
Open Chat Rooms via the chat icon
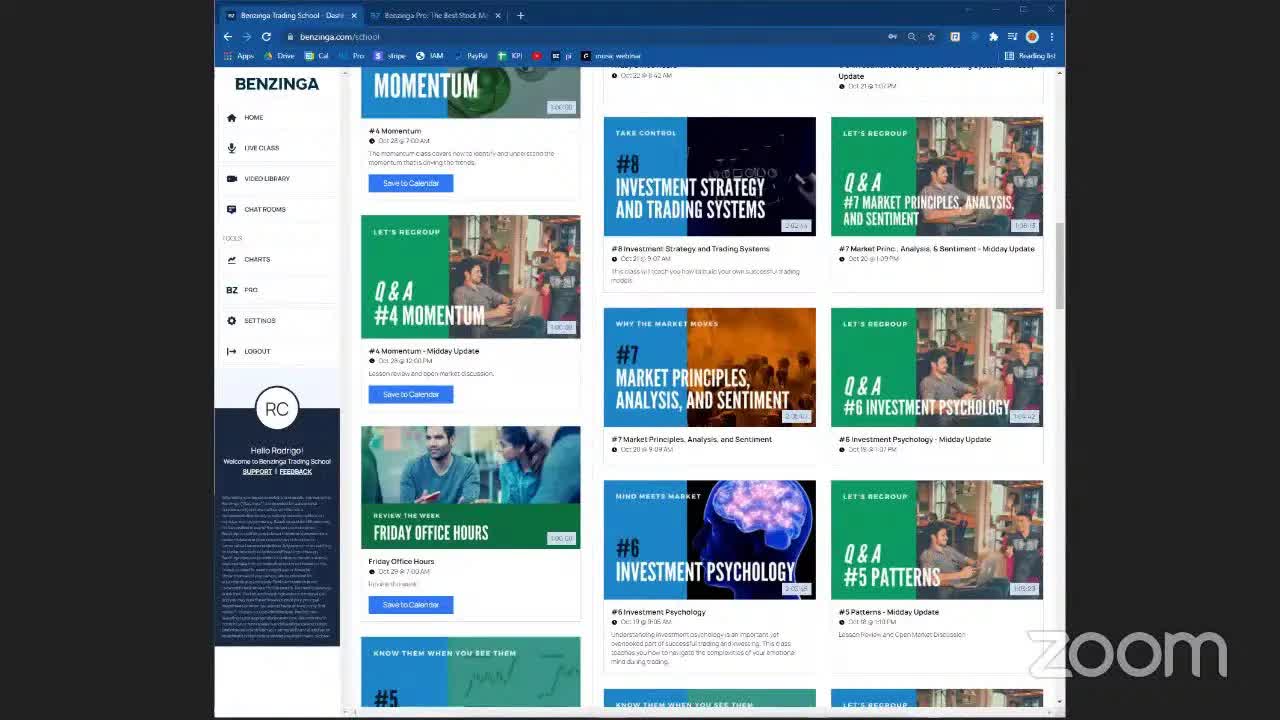[x=232, y=210]
